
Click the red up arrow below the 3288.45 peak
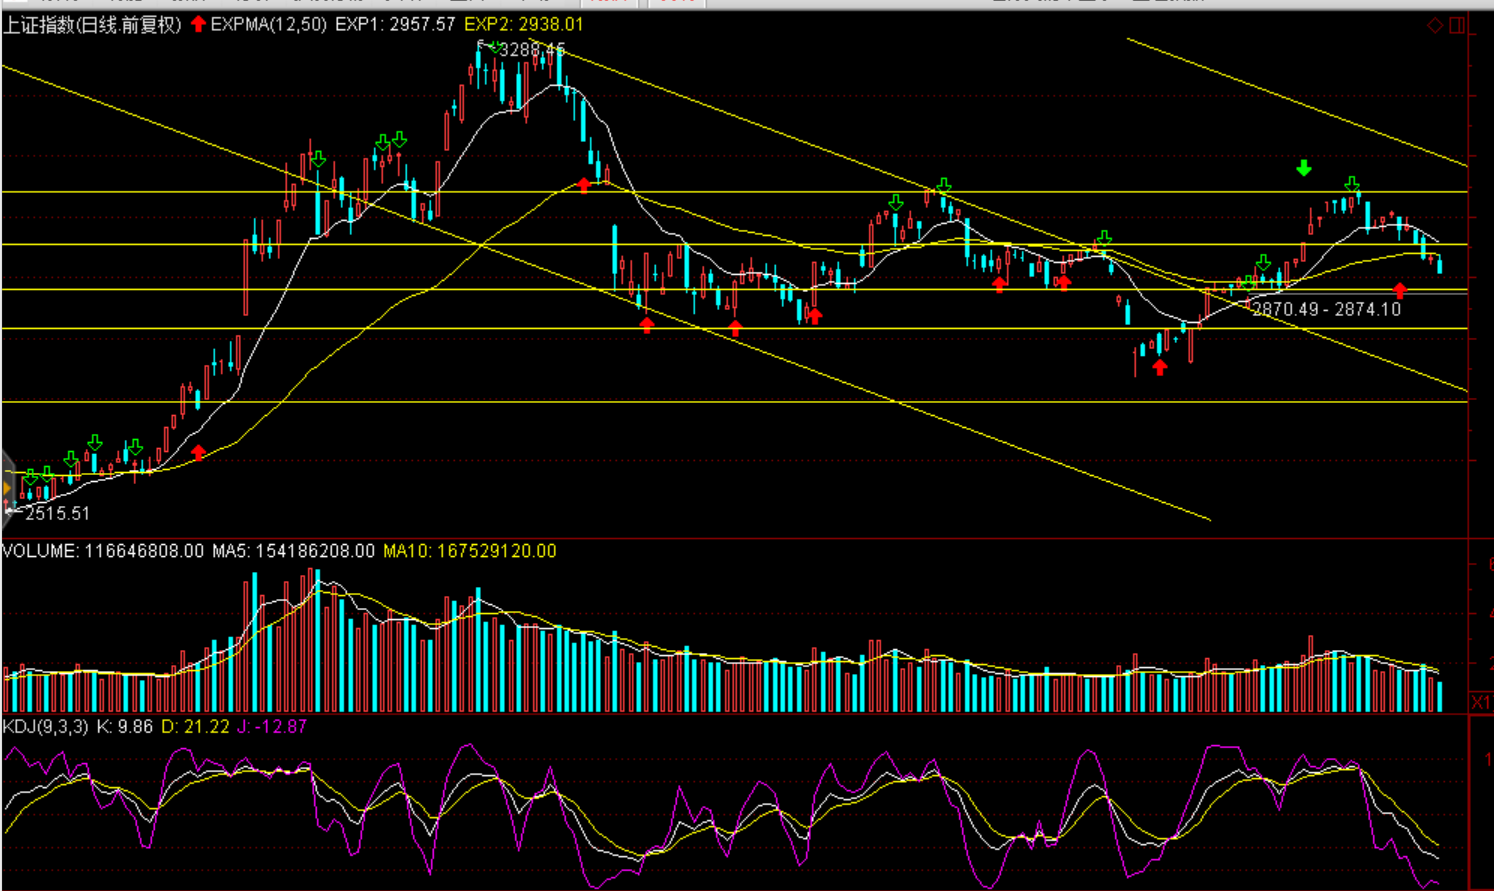tap(585, 185)
